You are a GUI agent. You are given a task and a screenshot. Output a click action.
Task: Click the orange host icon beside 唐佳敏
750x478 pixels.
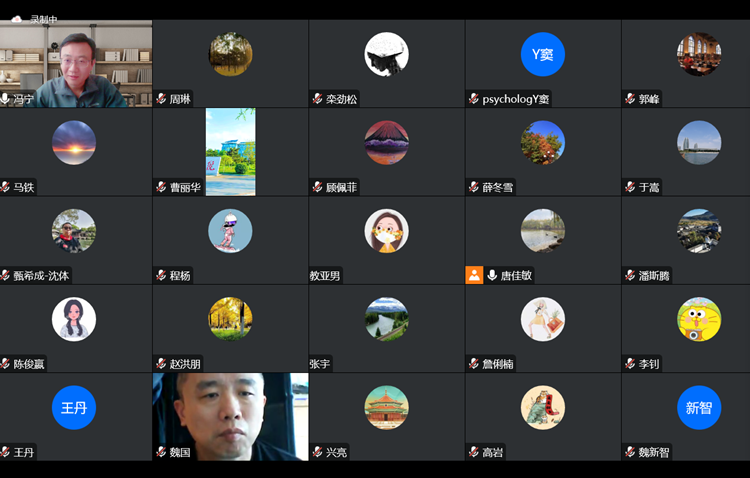click(x=474, y=275)
